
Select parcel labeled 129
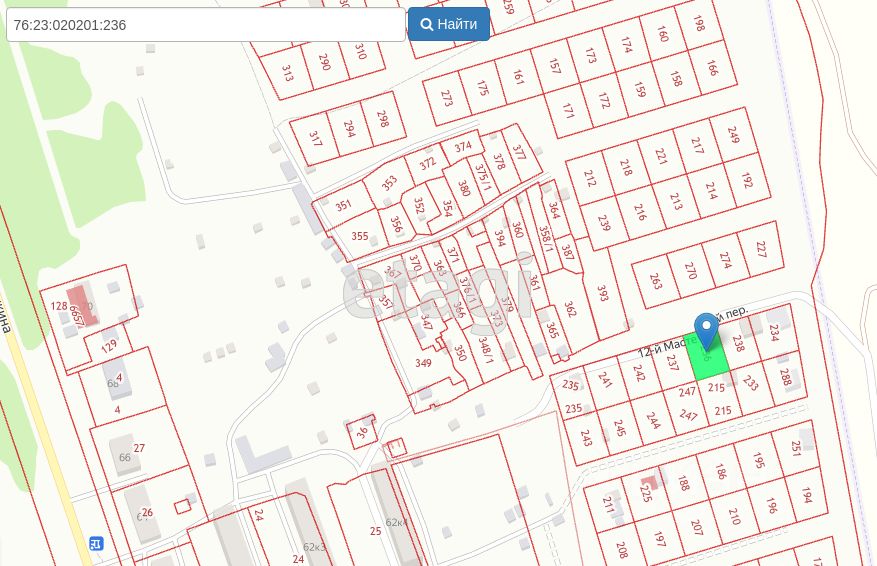109,346
